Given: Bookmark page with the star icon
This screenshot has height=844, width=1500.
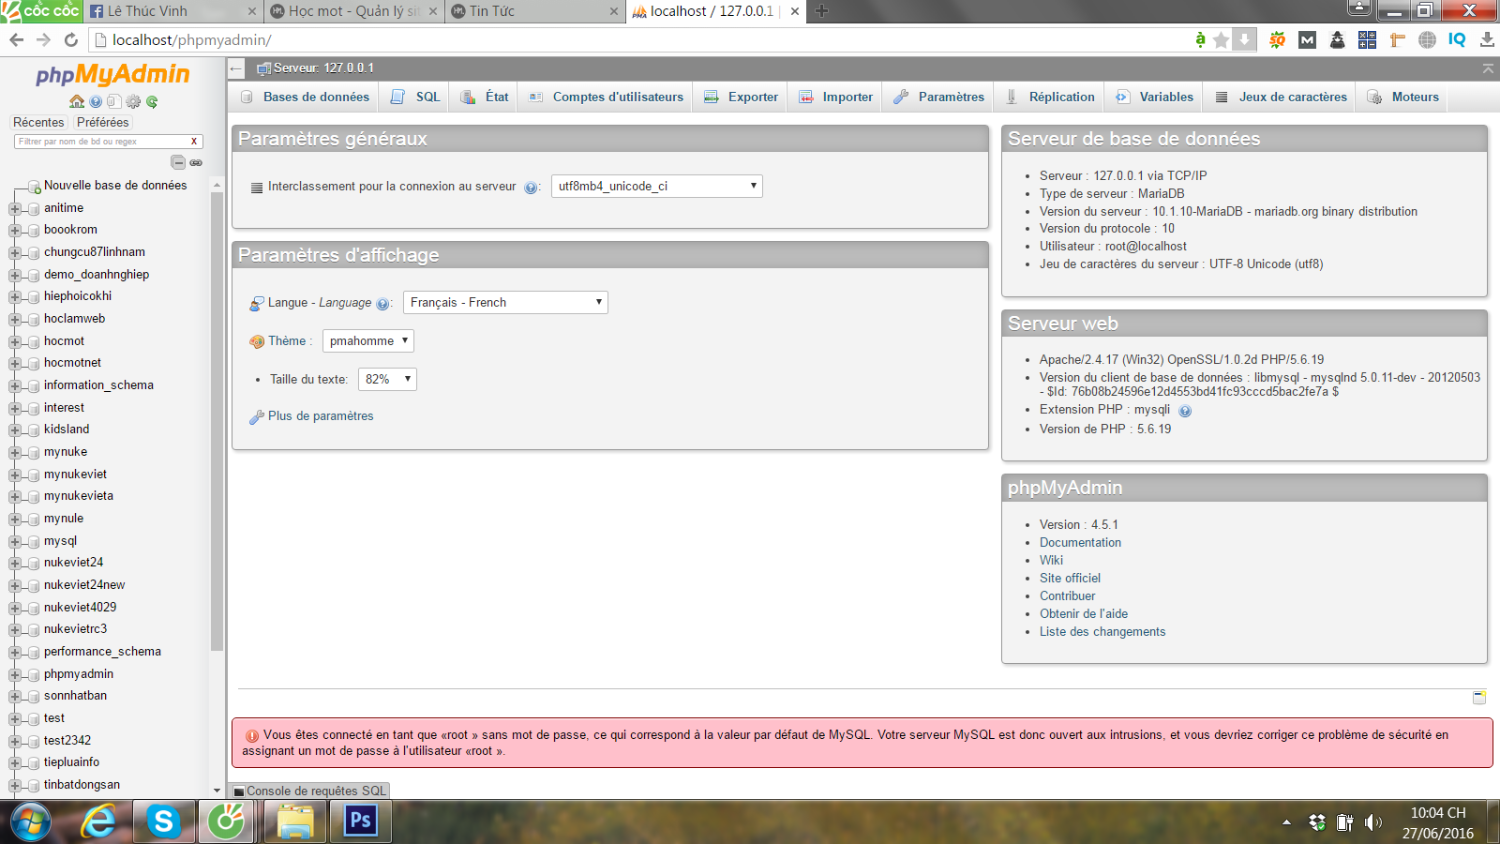Looking at the screenshot, I should [1221, 40].
